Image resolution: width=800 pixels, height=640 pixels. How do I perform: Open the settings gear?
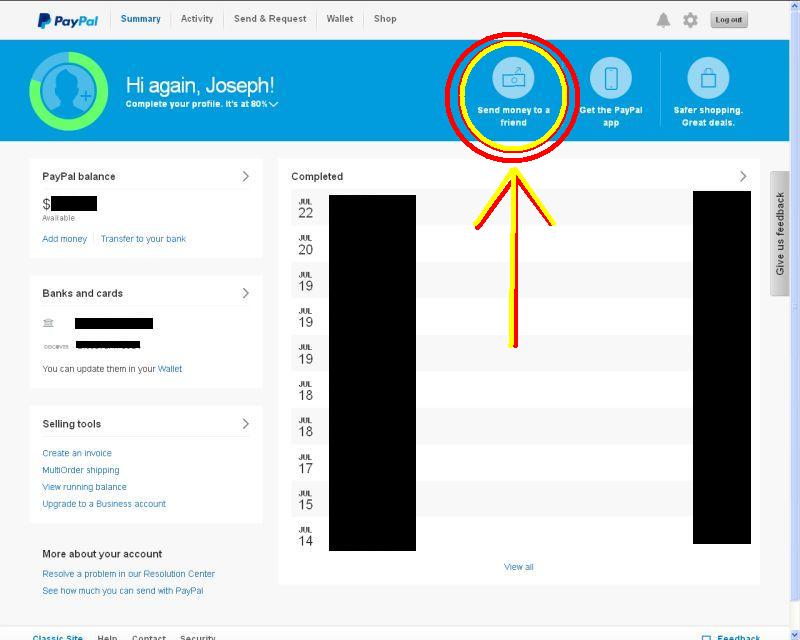tap(690, 20)
